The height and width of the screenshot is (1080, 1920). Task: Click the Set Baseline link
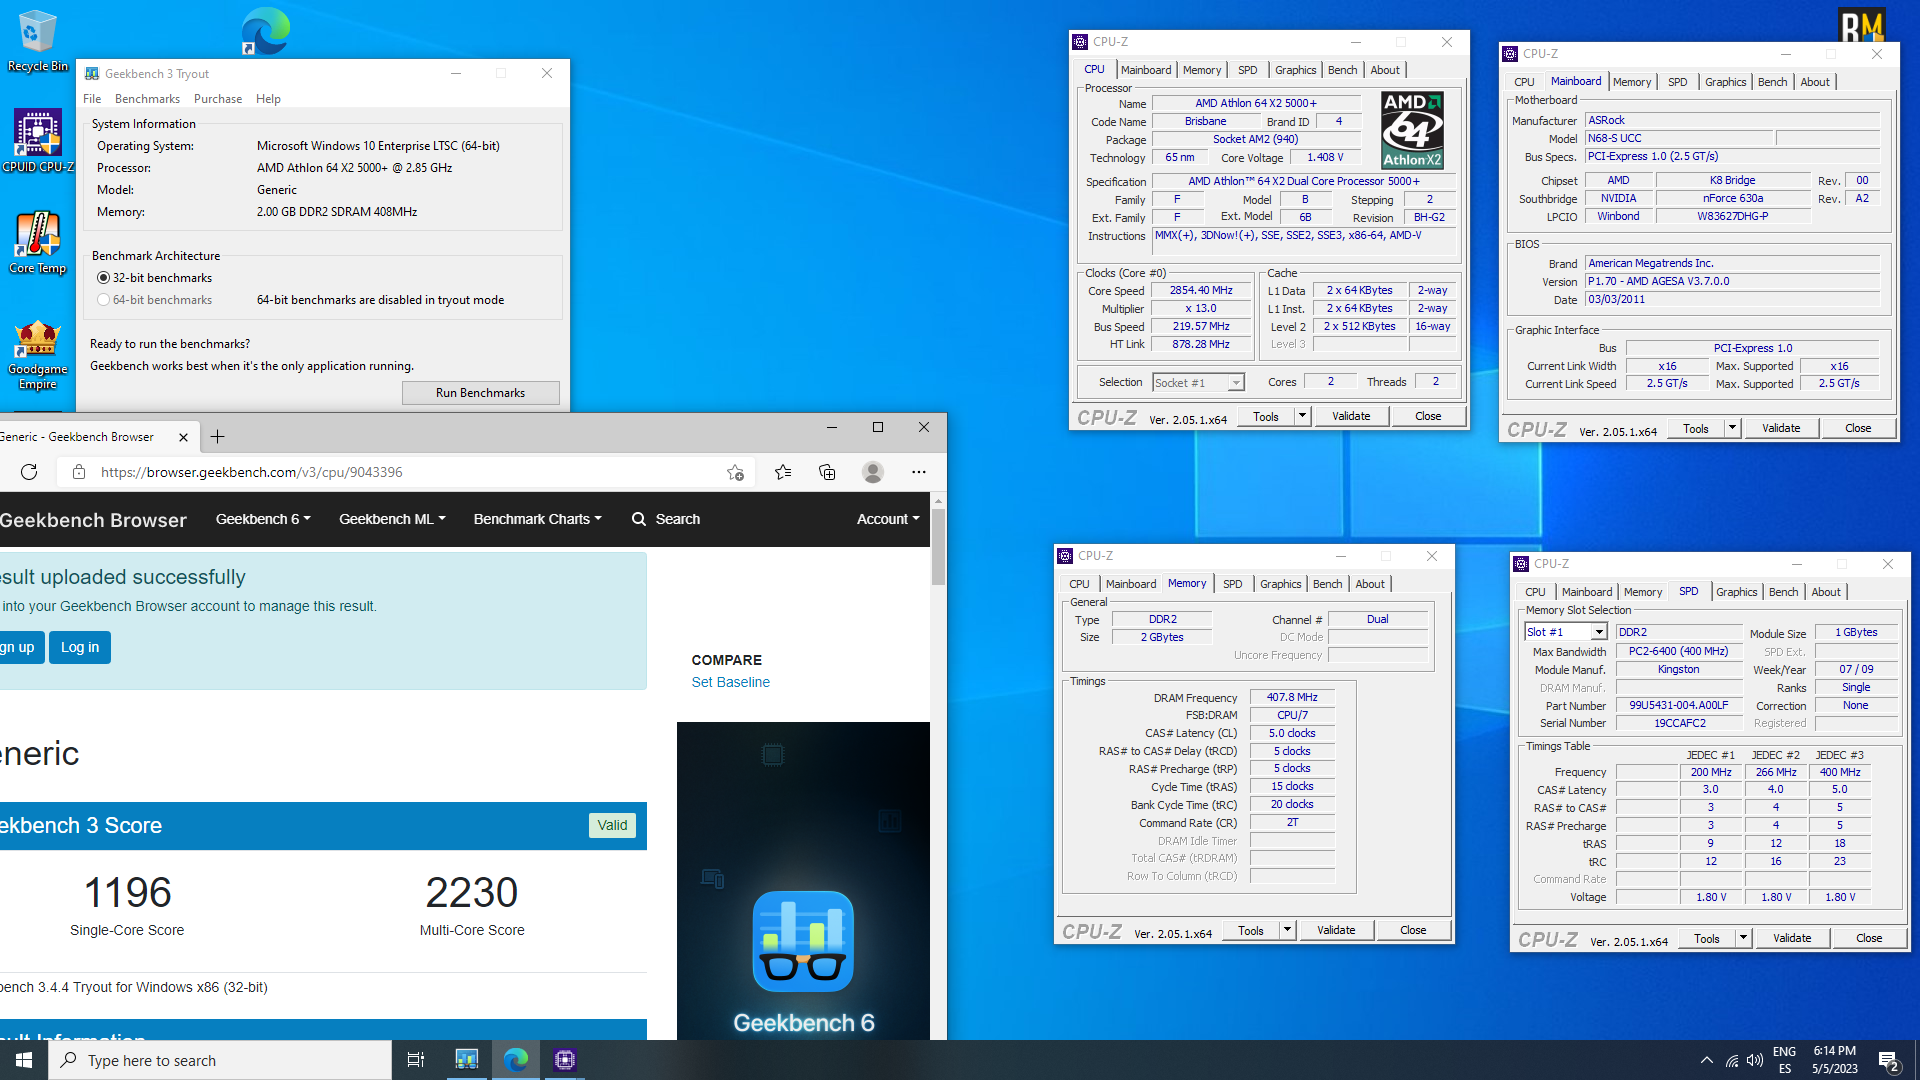731,682
